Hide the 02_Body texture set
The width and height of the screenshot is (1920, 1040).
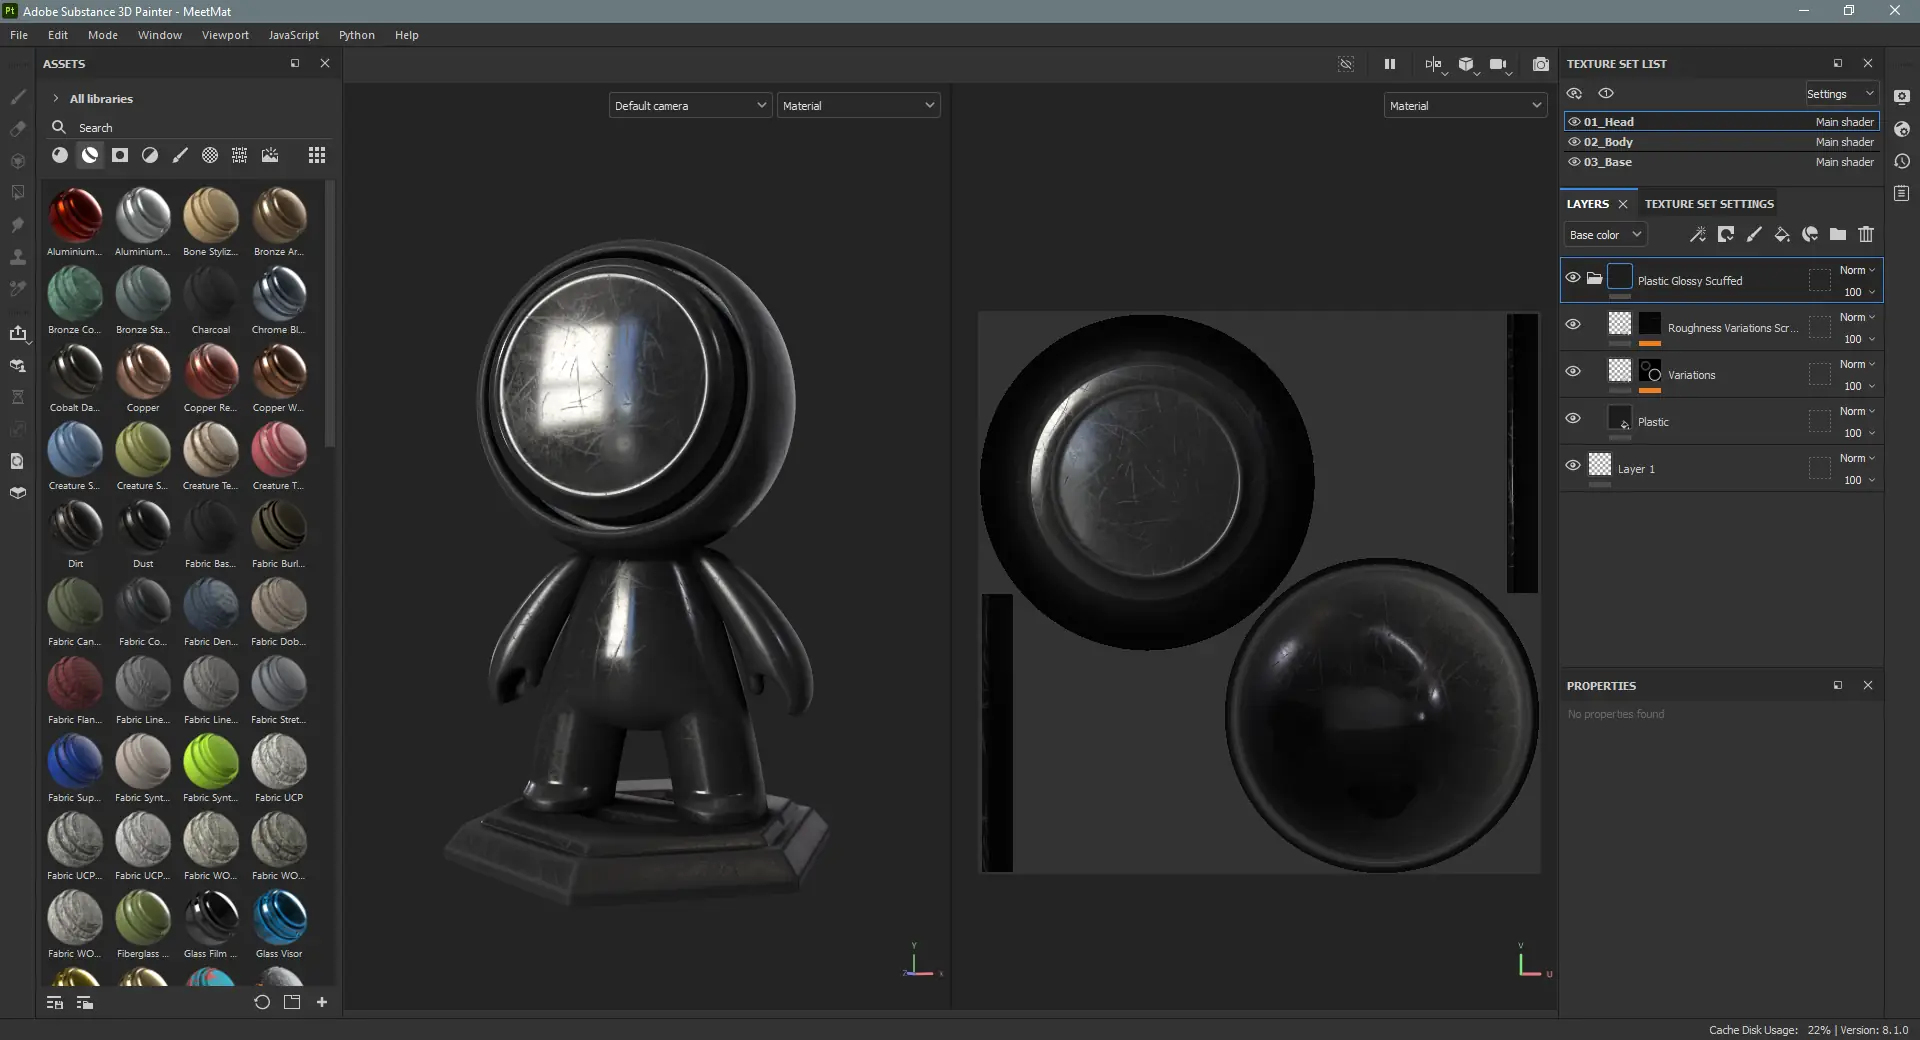pos(1575,142)
